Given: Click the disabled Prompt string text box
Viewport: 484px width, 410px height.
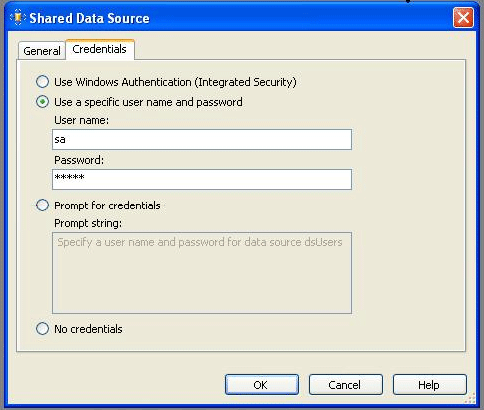Looking at the screenshot, I should [x=202, y=273].
